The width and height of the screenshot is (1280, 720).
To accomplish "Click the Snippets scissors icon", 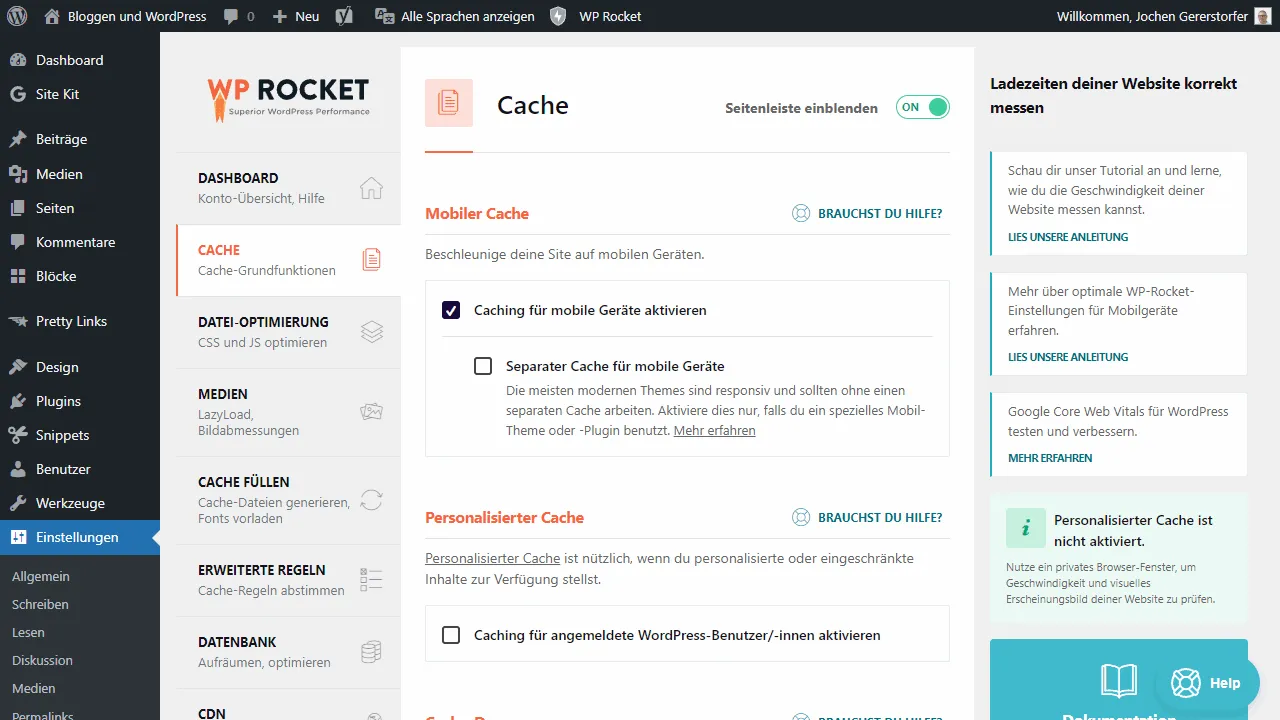I will click(x=18, y=435).
